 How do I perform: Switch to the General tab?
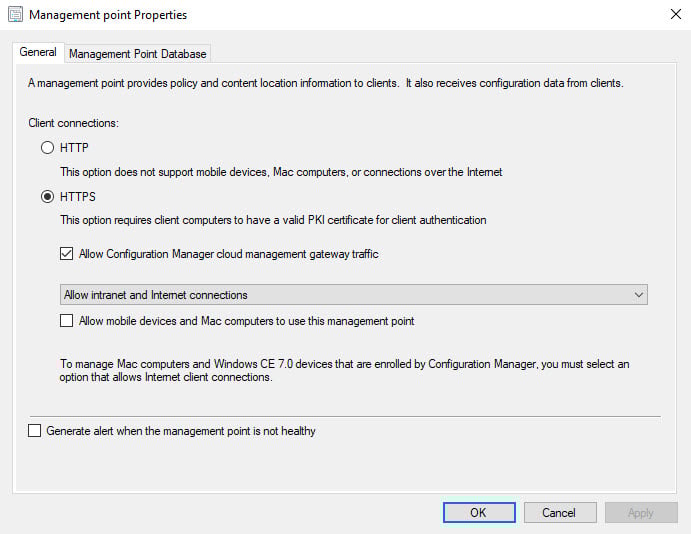tap(38, 52)
